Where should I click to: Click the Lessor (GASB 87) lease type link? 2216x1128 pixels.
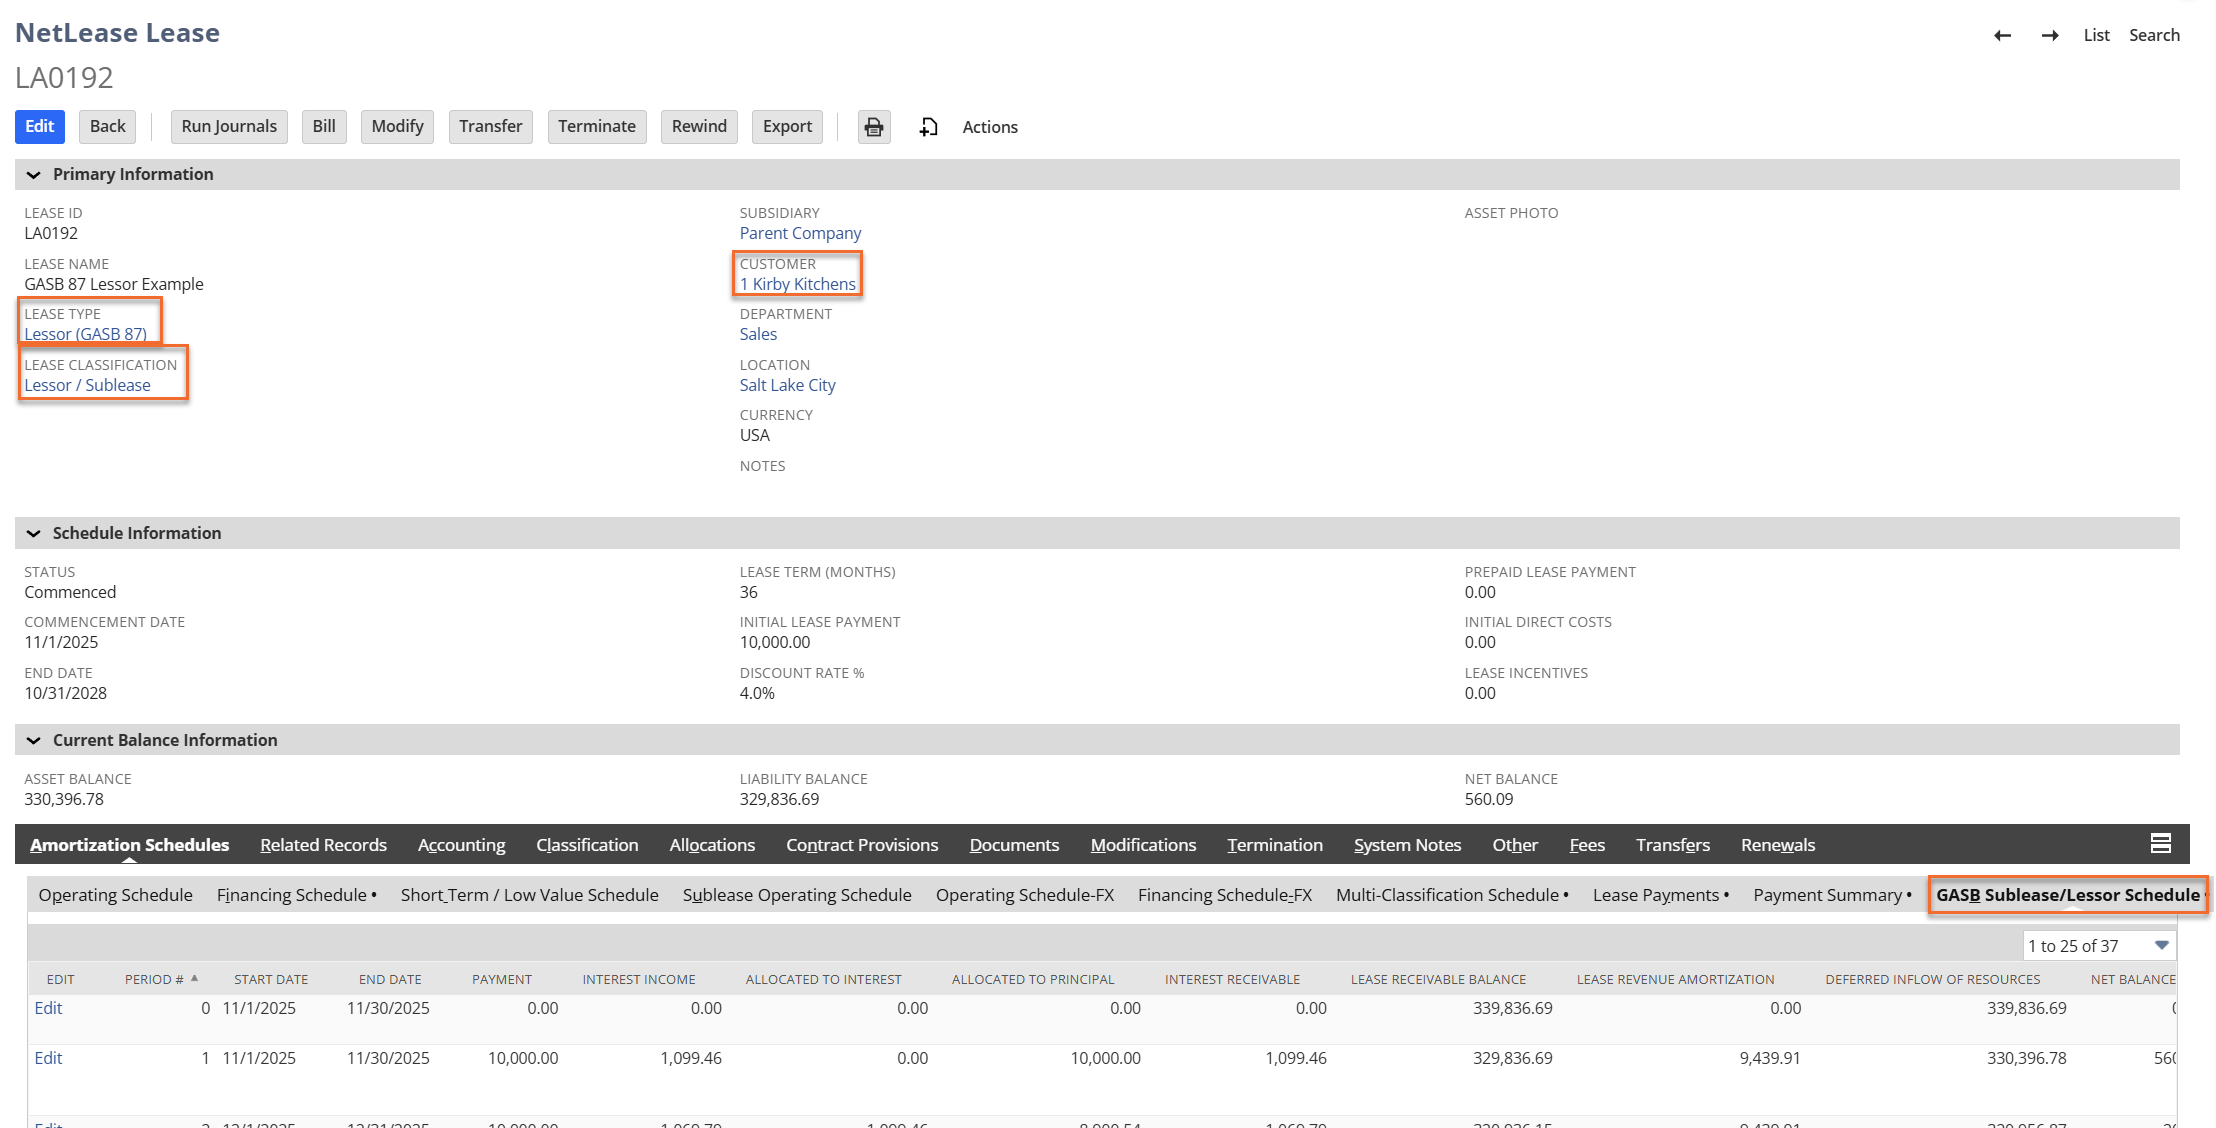(85, 334)
